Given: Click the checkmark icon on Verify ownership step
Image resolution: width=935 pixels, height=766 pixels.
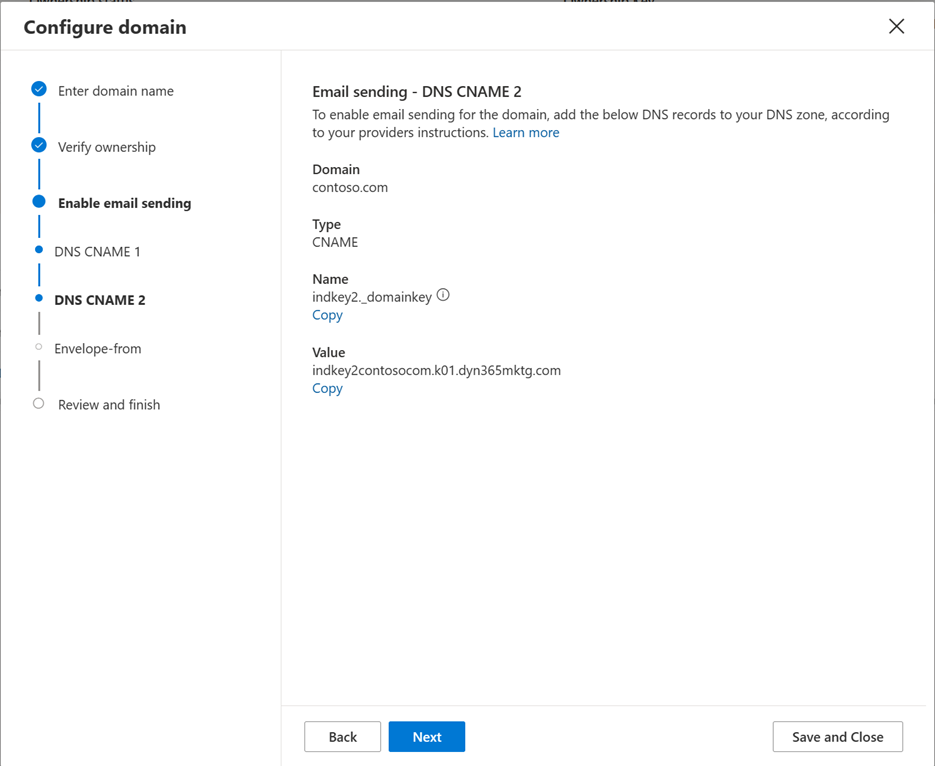Looking at the screenshot, I should (x=38, y=145).
